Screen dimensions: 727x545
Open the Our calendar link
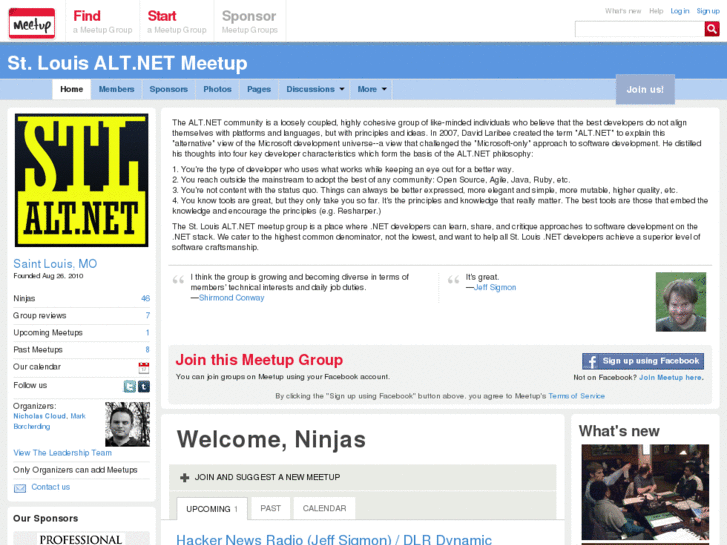point(37,367)
